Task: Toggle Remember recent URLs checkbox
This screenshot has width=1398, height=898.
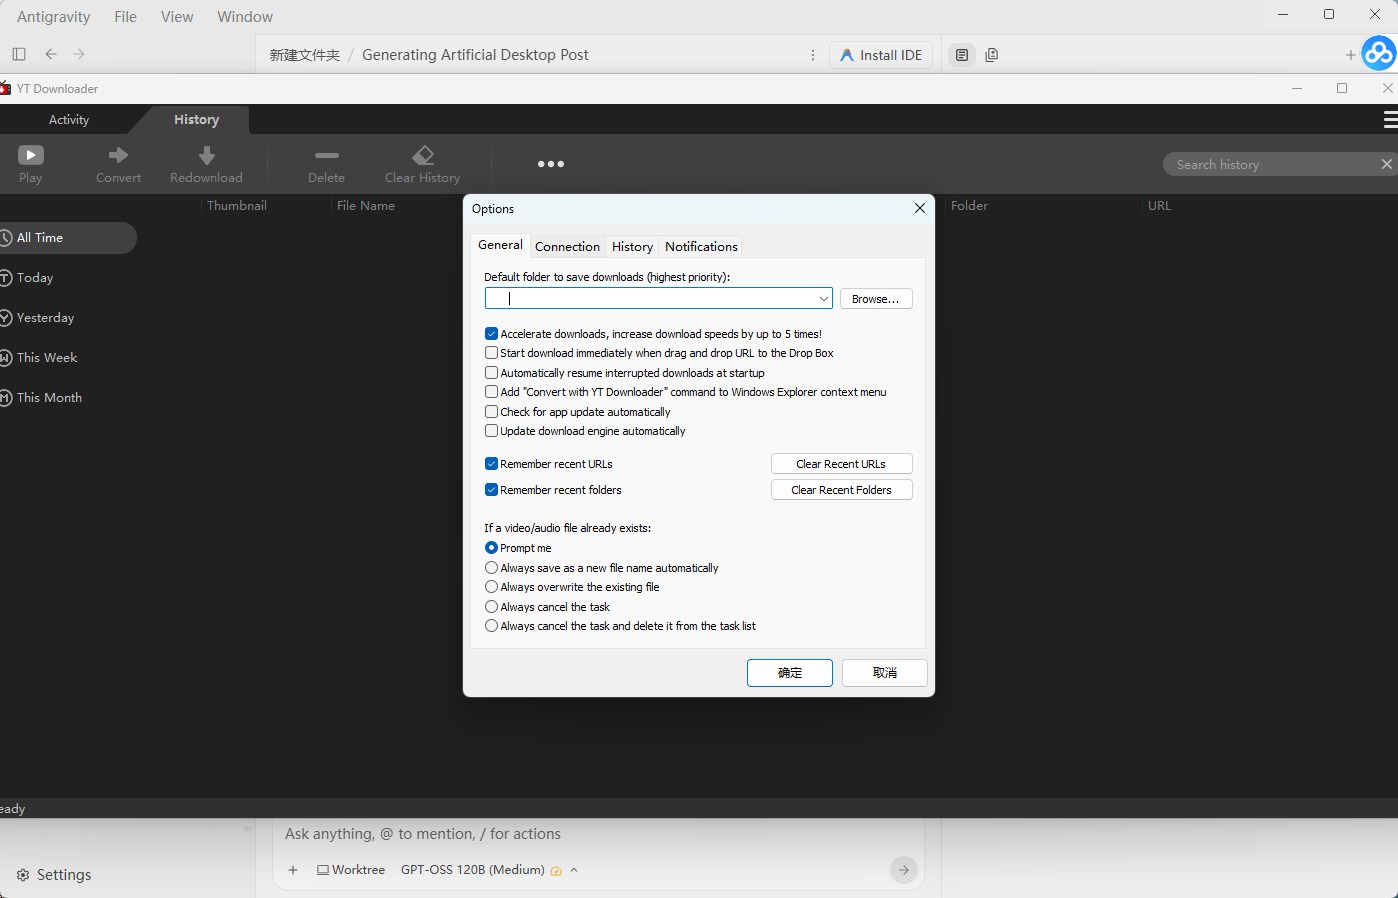Action: pos(491,464)
